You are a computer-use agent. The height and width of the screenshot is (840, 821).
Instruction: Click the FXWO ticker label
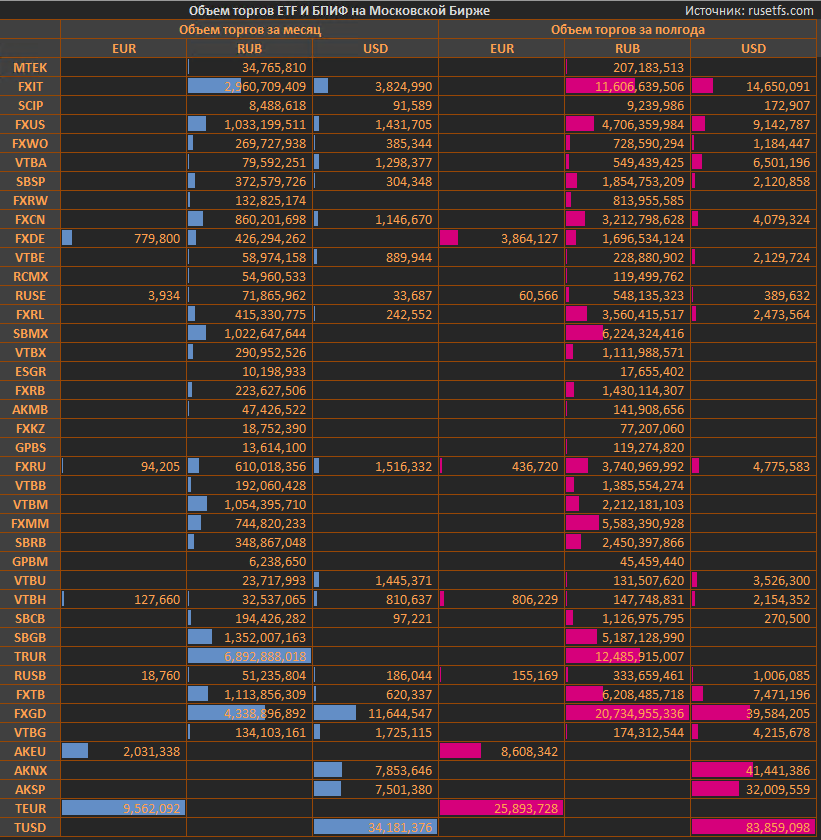pos(30,144)
